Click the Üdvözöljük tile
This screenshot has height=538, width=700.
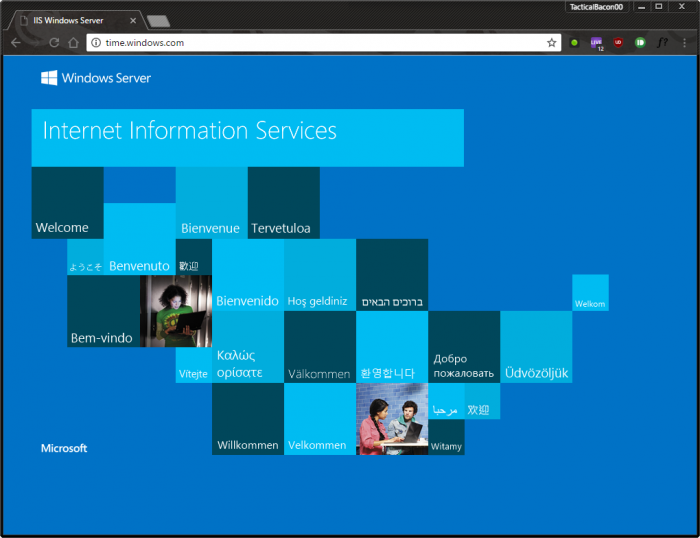(x=536, y=347)
